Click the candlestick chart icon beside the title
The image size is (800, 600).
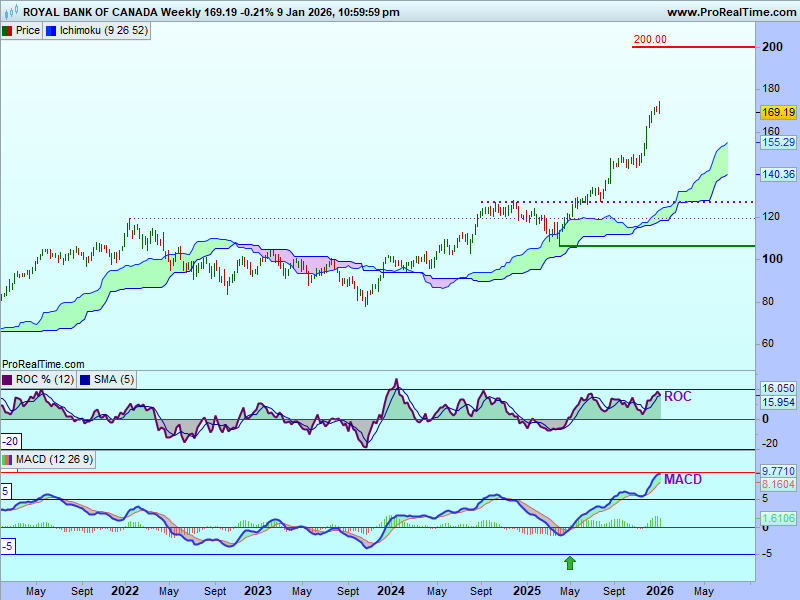click(x=10, y=12)
